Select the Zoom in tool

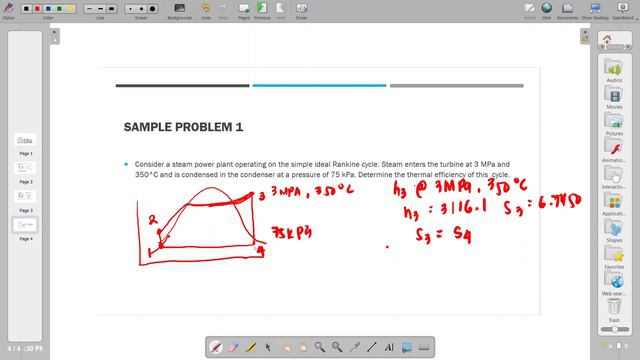[320, 347]
